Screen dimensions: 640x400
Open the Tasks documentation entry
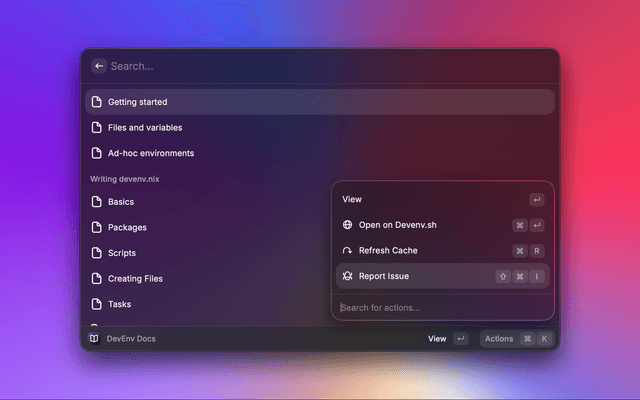[119, 304]
